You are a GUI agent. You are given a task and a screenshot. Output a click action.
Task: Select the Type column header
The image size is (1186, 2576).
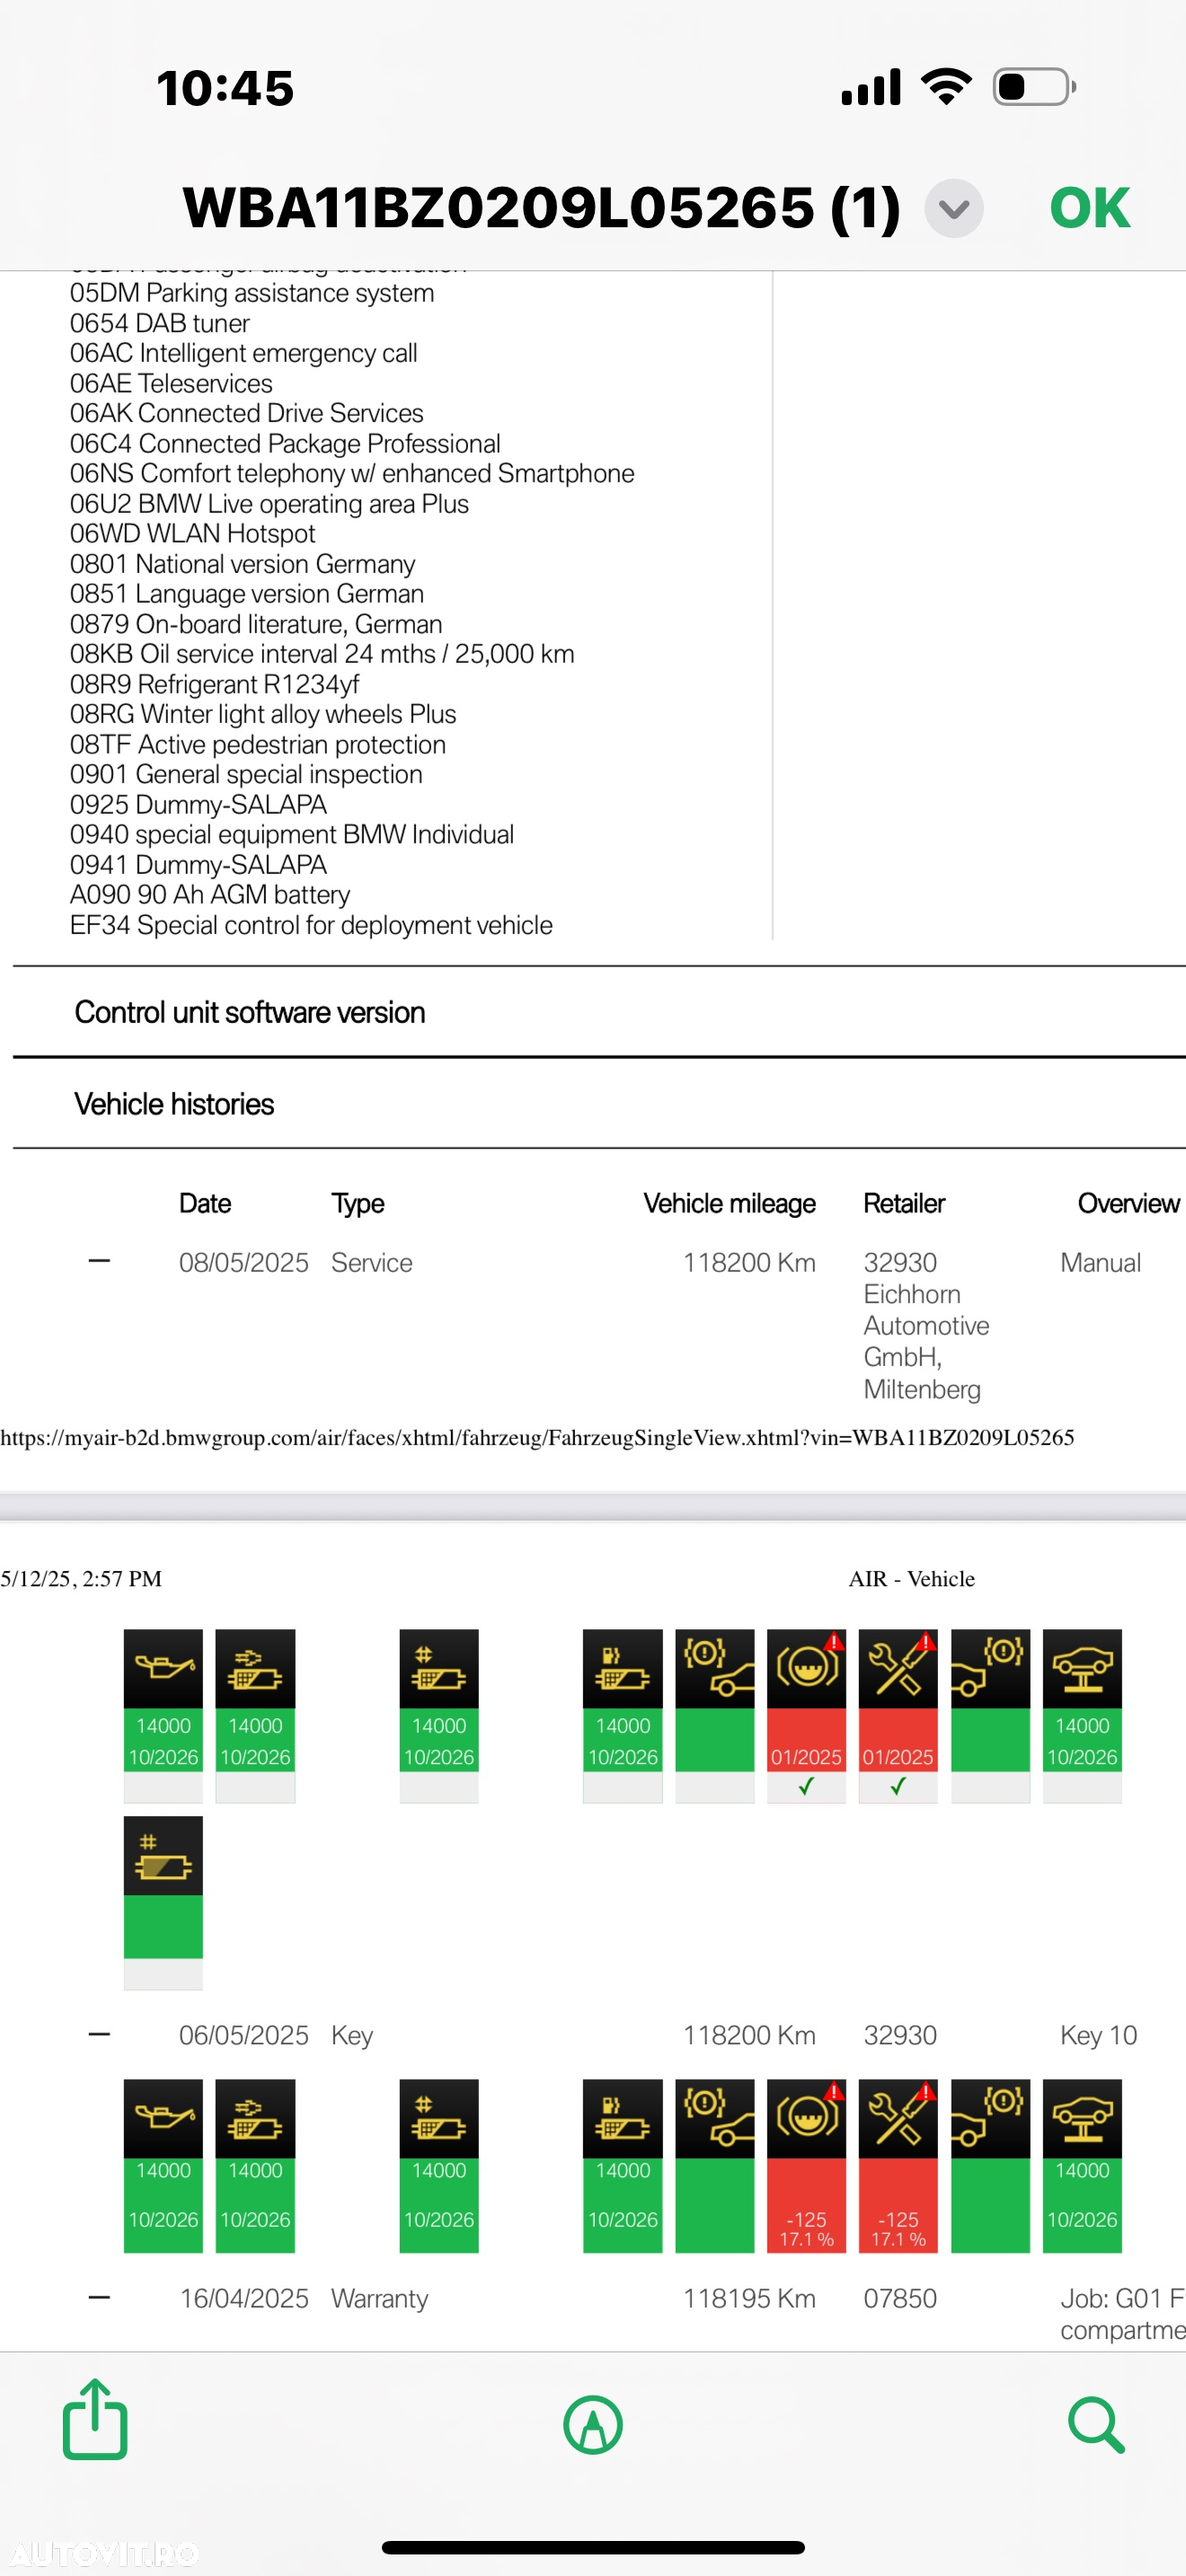358,1204
